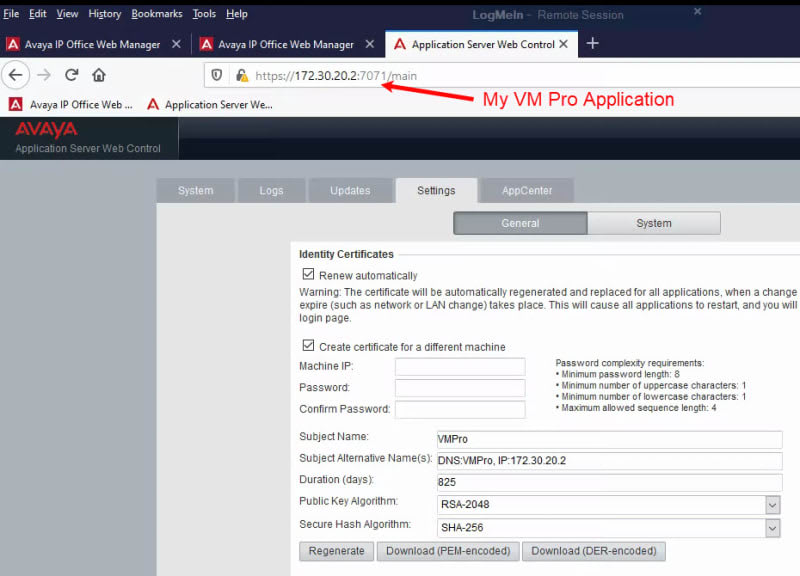Image resolution: width=800 pixels, height=576 pixels.
Task: Open the View menu
Action: click(67, 14)
